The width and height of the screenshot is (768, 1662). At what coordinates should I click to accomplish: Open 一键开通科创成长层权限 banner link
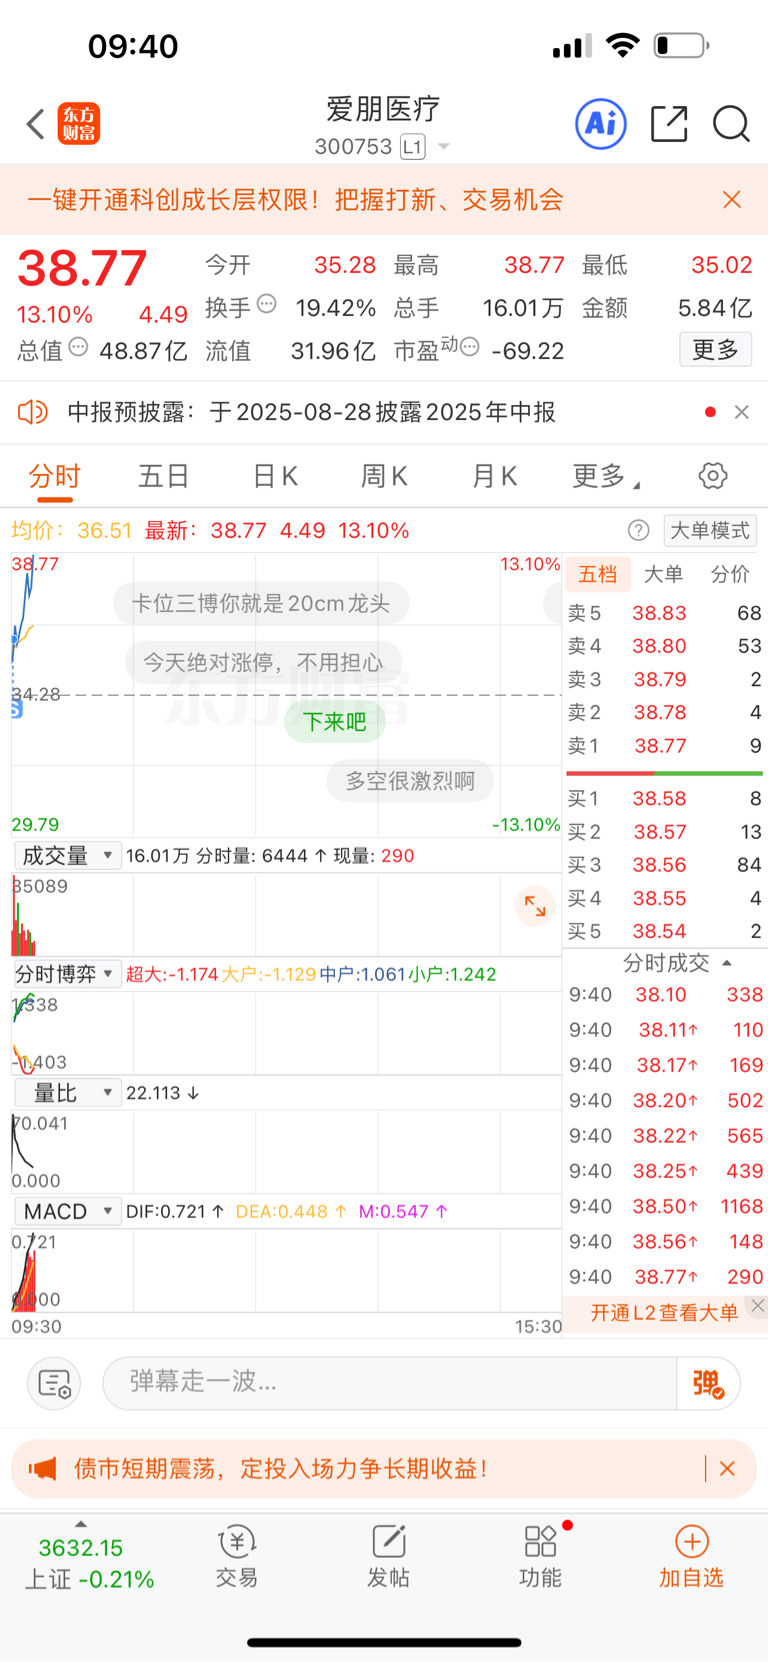click(x=295, y=199)
